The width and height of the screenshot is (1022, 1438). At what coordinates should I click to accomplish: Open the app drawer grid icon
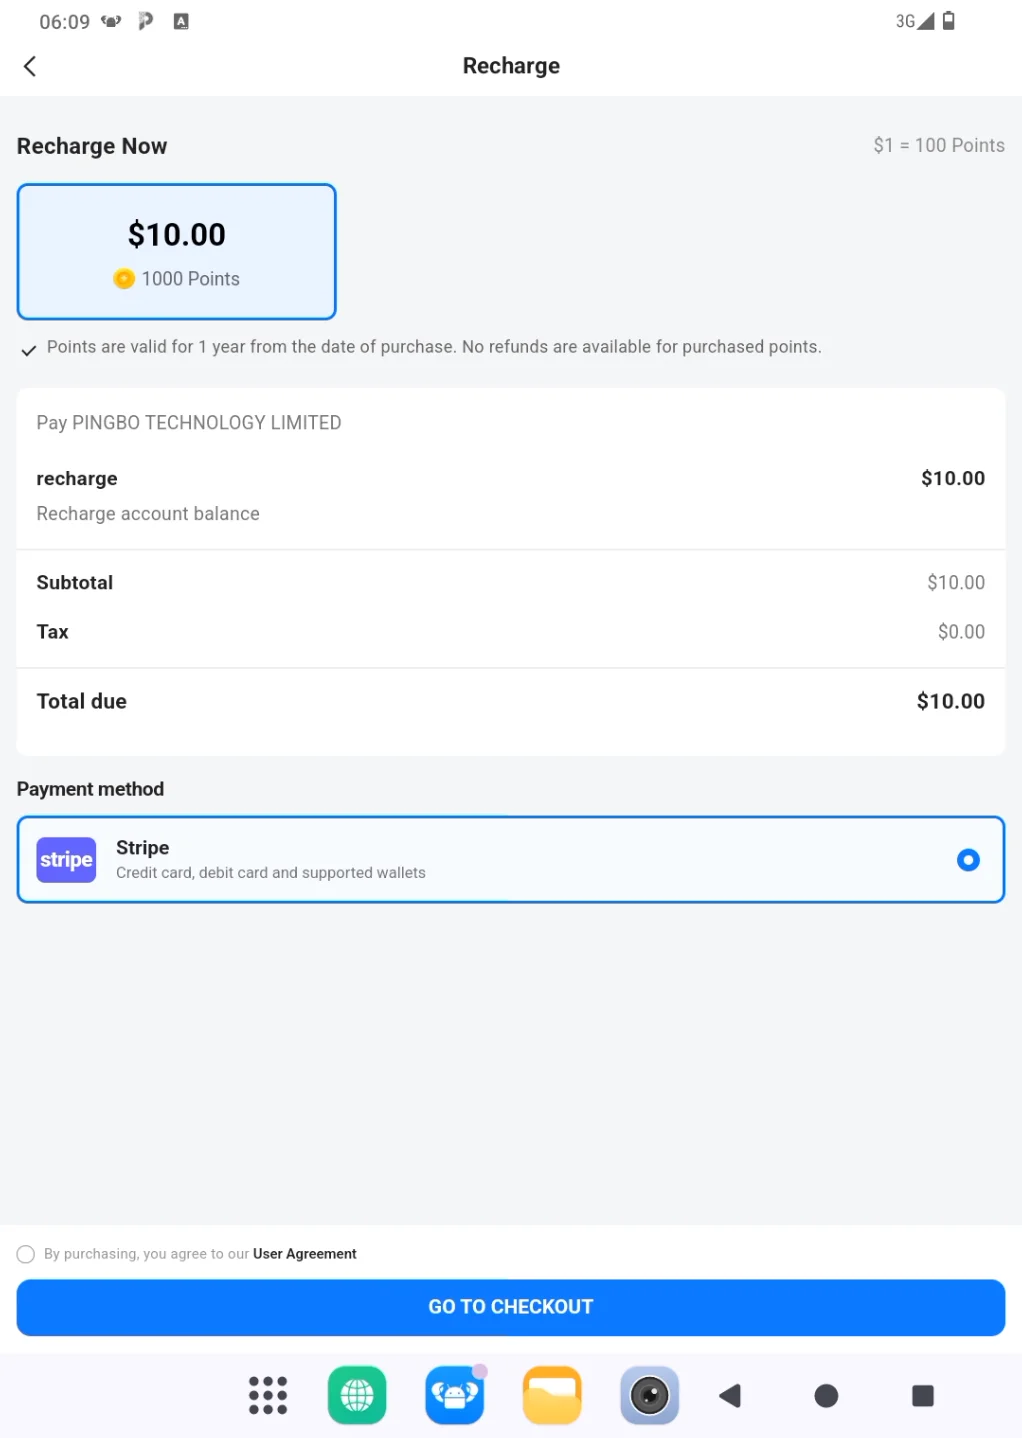(267, 1395)
